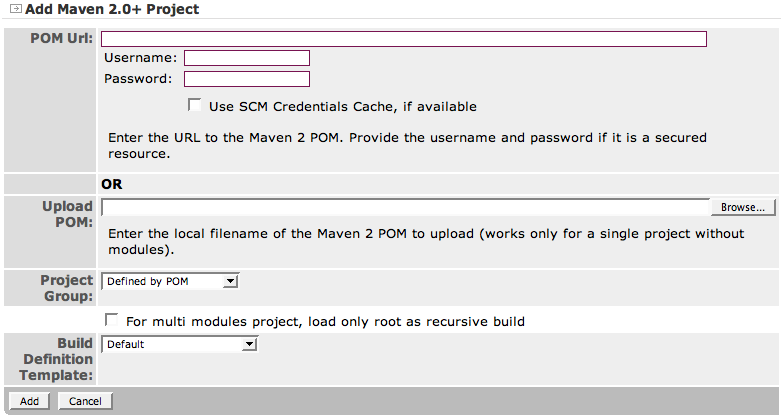Click the bold OR separator text
Screen dimensions: 783x420
[x=111, y=185]
